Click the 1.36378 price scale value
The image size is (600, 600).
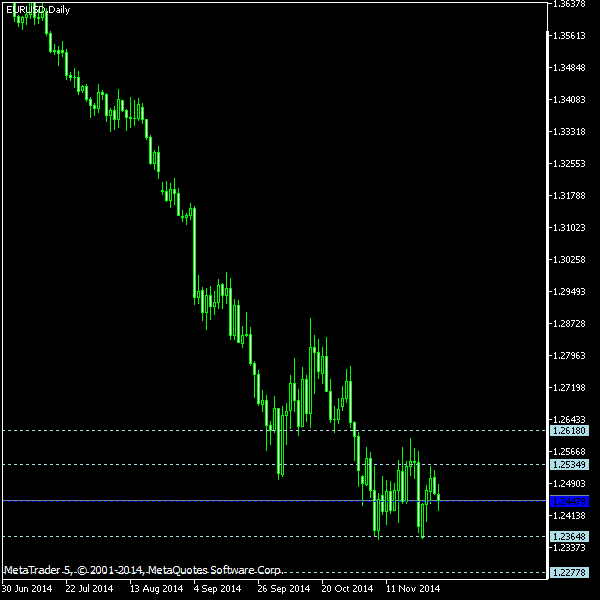pos(569,4)
